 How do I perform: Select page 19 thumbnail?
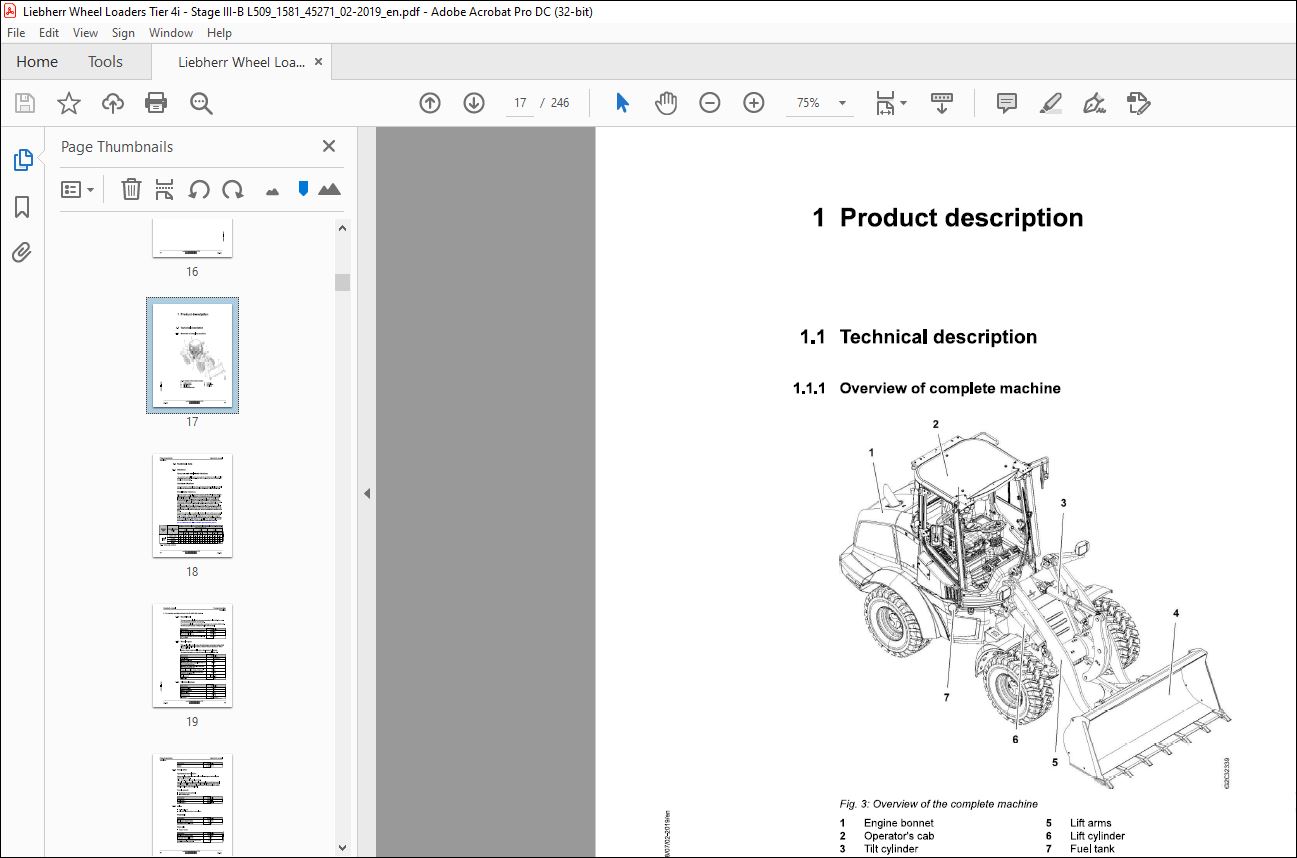(x=192, y=655)
